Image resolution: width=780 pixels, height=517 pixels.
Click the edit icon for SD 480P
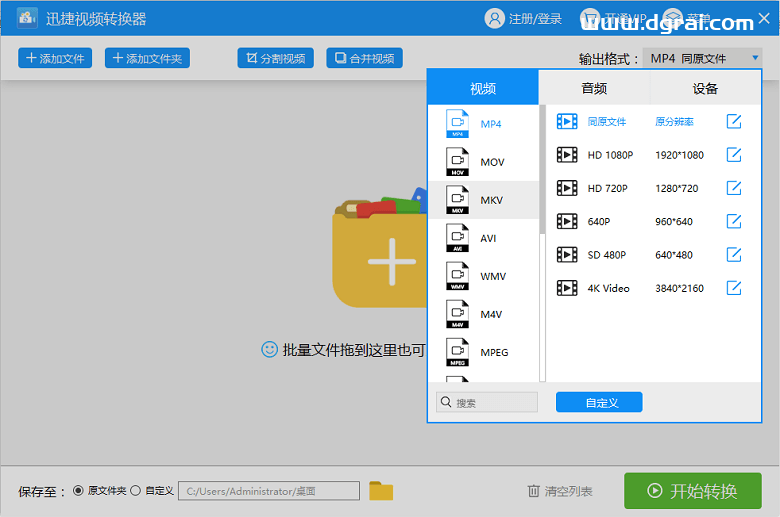tap(733, 255)
